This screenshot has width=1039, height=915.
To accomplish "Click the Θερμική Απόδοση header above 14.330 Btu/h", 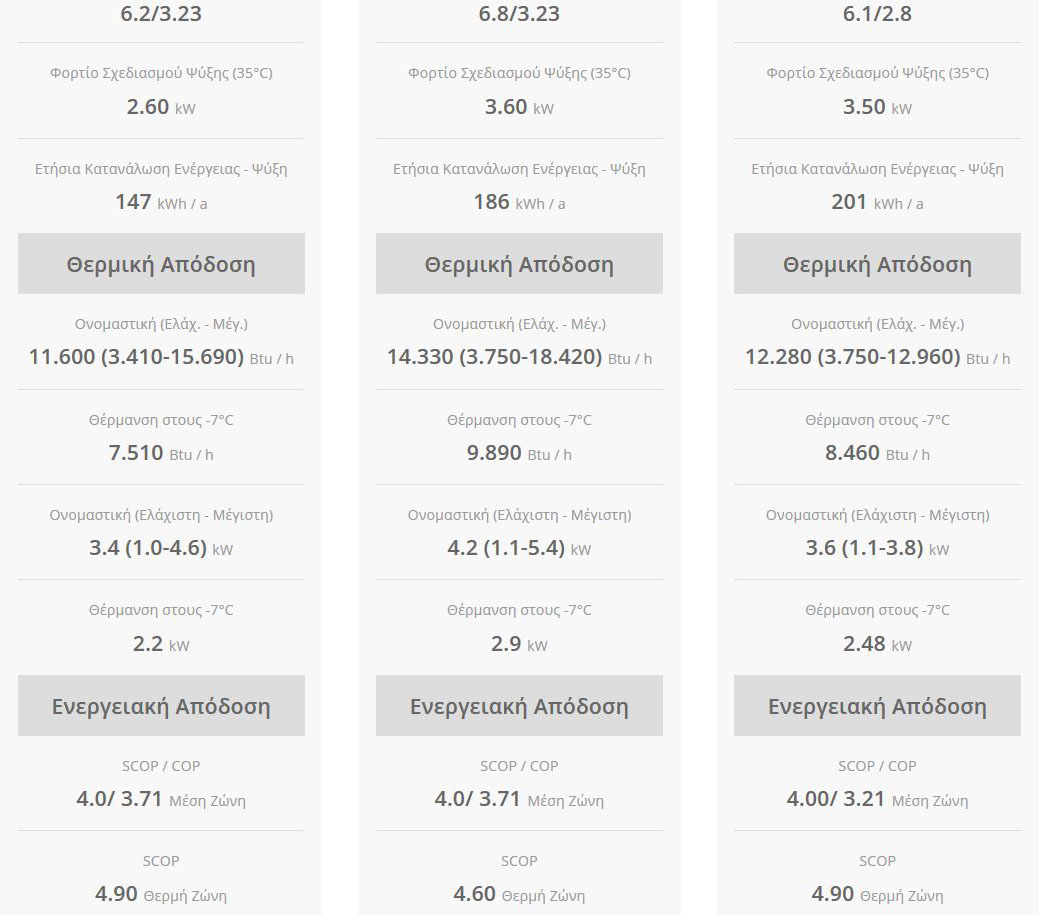I will [x=519, y=264].
